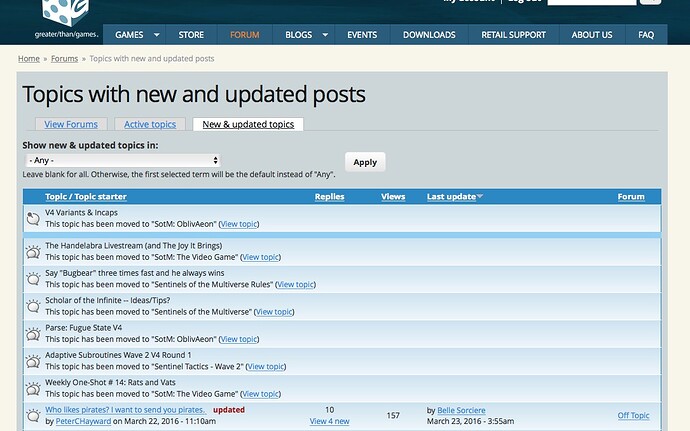690x431 pixels.
Task: Sort the table by Last update
Action: pos(451,196)
